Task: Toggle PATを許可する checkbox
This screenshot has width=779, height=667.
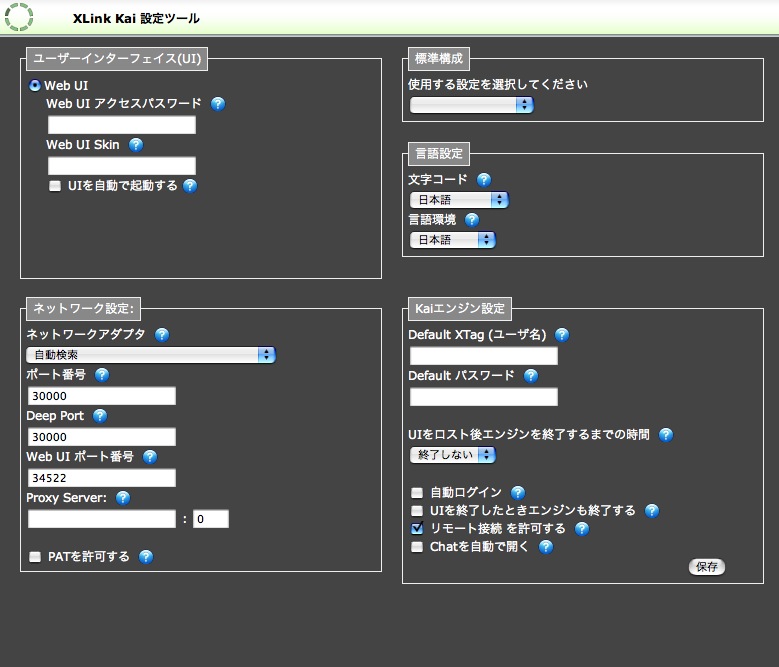Action: click(35, 557)
